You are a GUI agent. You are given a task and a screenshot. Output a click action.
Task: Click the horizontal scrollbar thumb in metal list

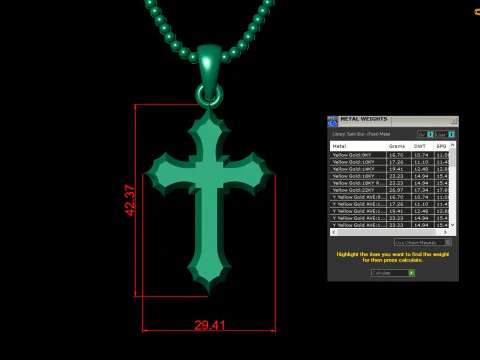386,232
